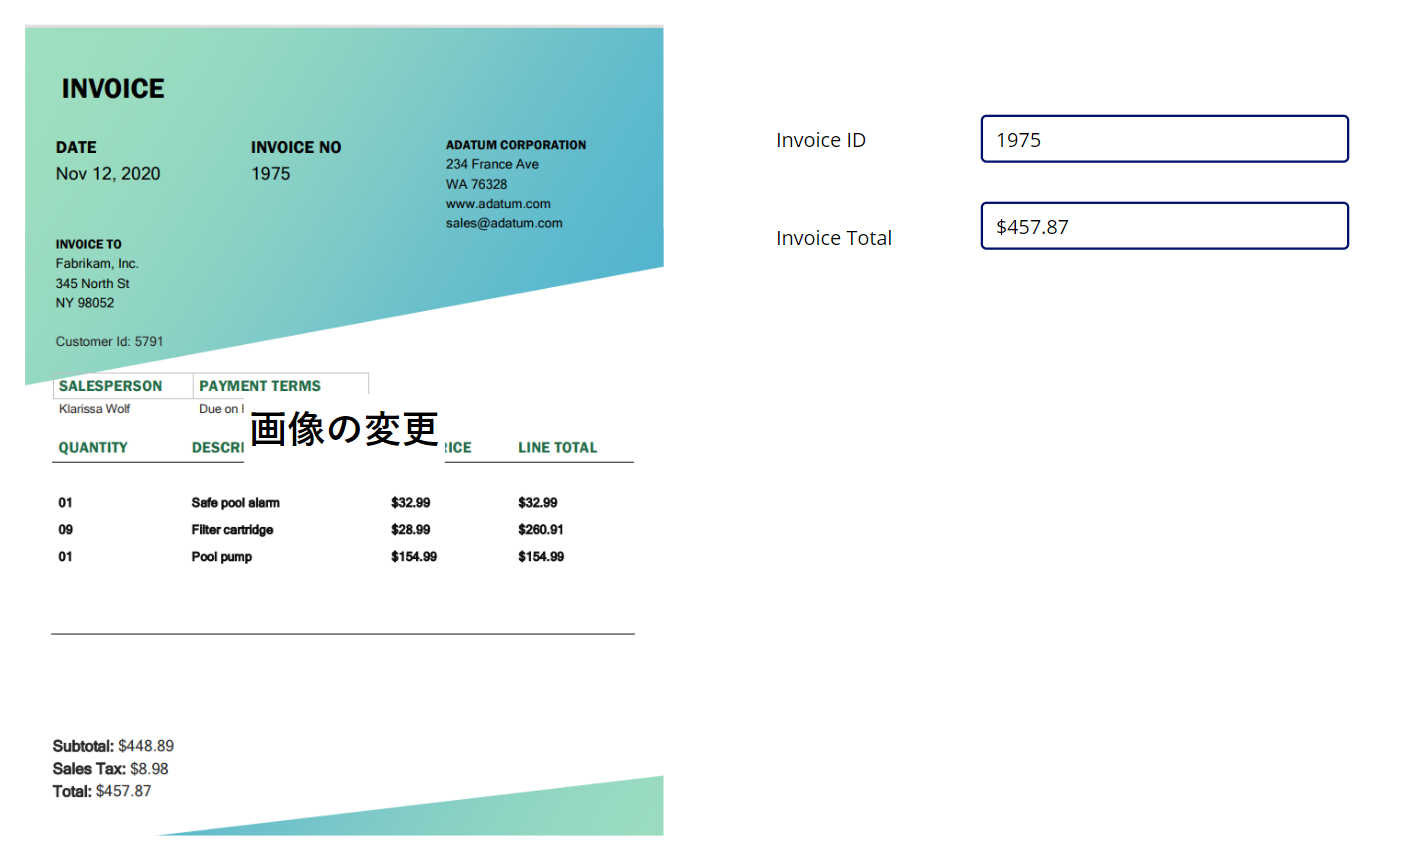Click the $28.99 unit price

pyautogui.click(x=410, y=530)
